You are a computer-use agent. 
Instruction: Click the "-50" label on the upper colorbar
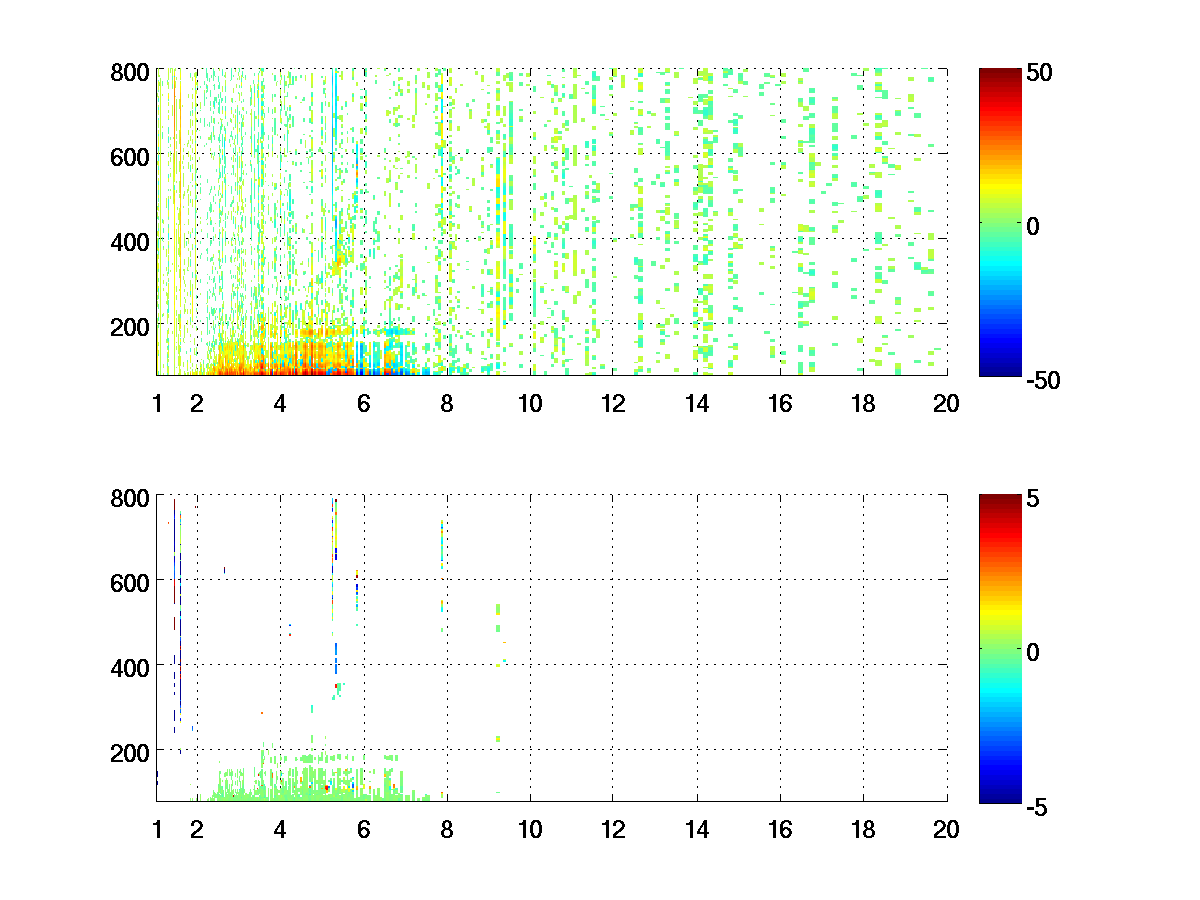(1044, 380)
